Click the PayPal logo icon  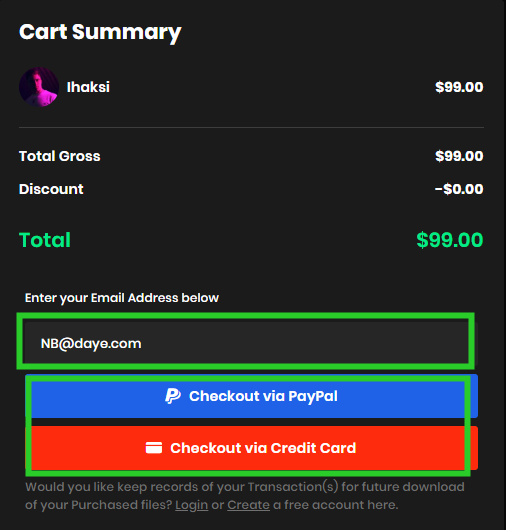173,396
